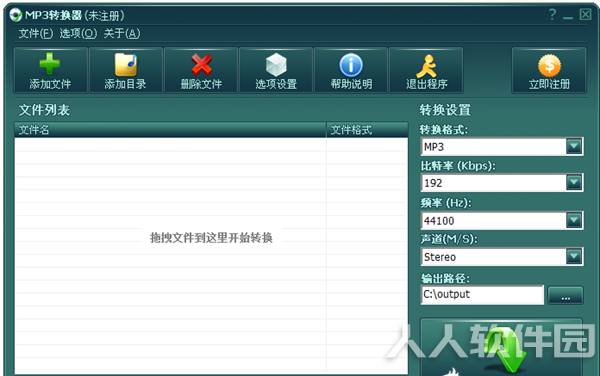Open the 关于(A) menu
This screenshot has width=600, height=376.
click(122, 34)
